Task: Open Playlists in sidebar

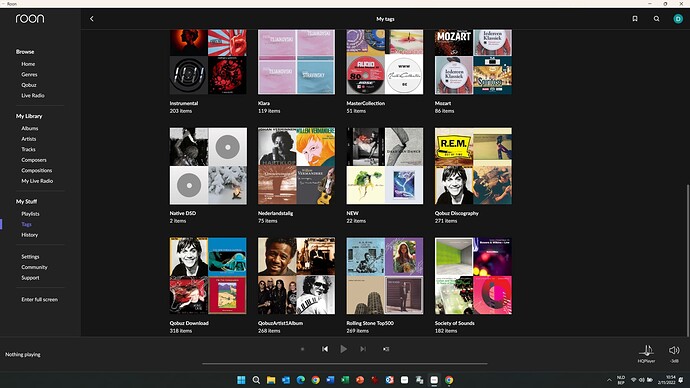Action: (x=30, y=214)
